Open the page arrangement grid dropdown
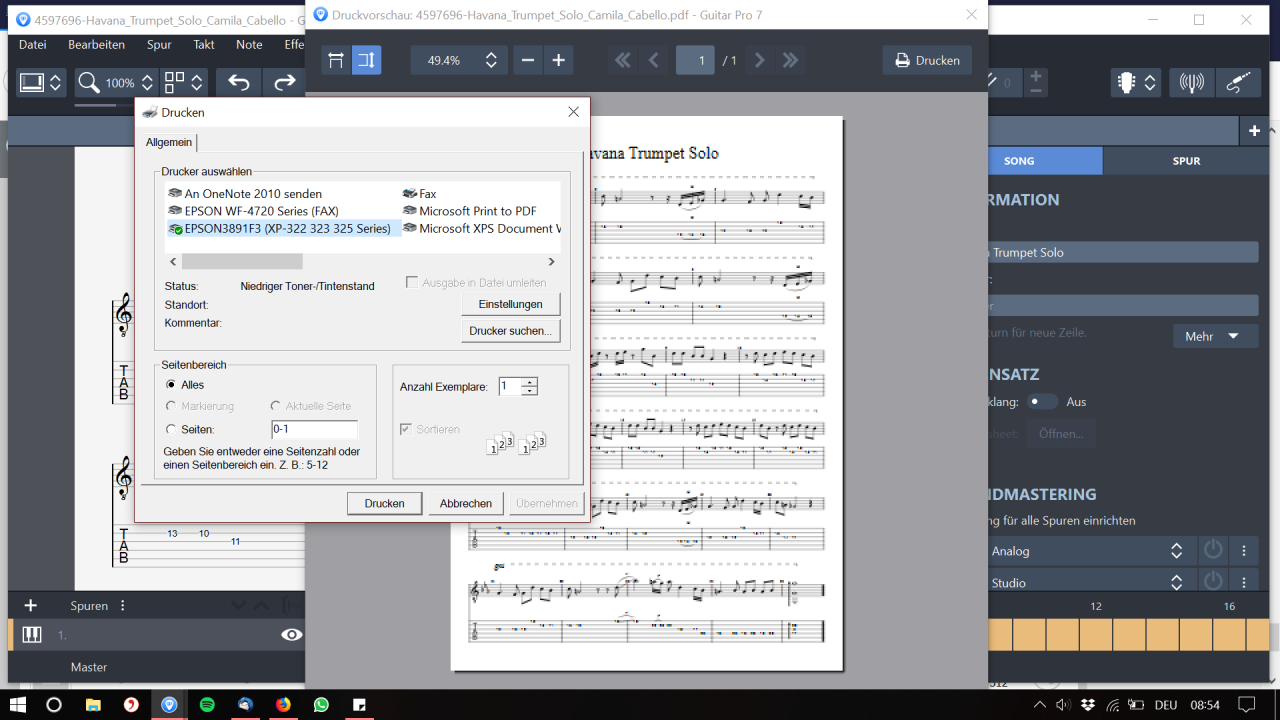This screenshot has width=1280, height=720. [185, 82]
